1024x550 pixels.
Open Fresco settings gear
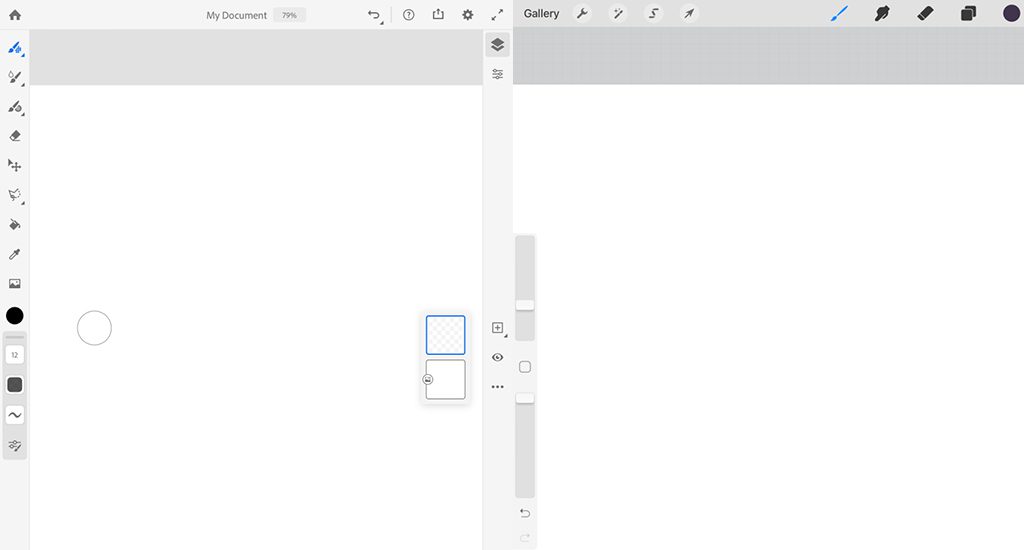468,14
